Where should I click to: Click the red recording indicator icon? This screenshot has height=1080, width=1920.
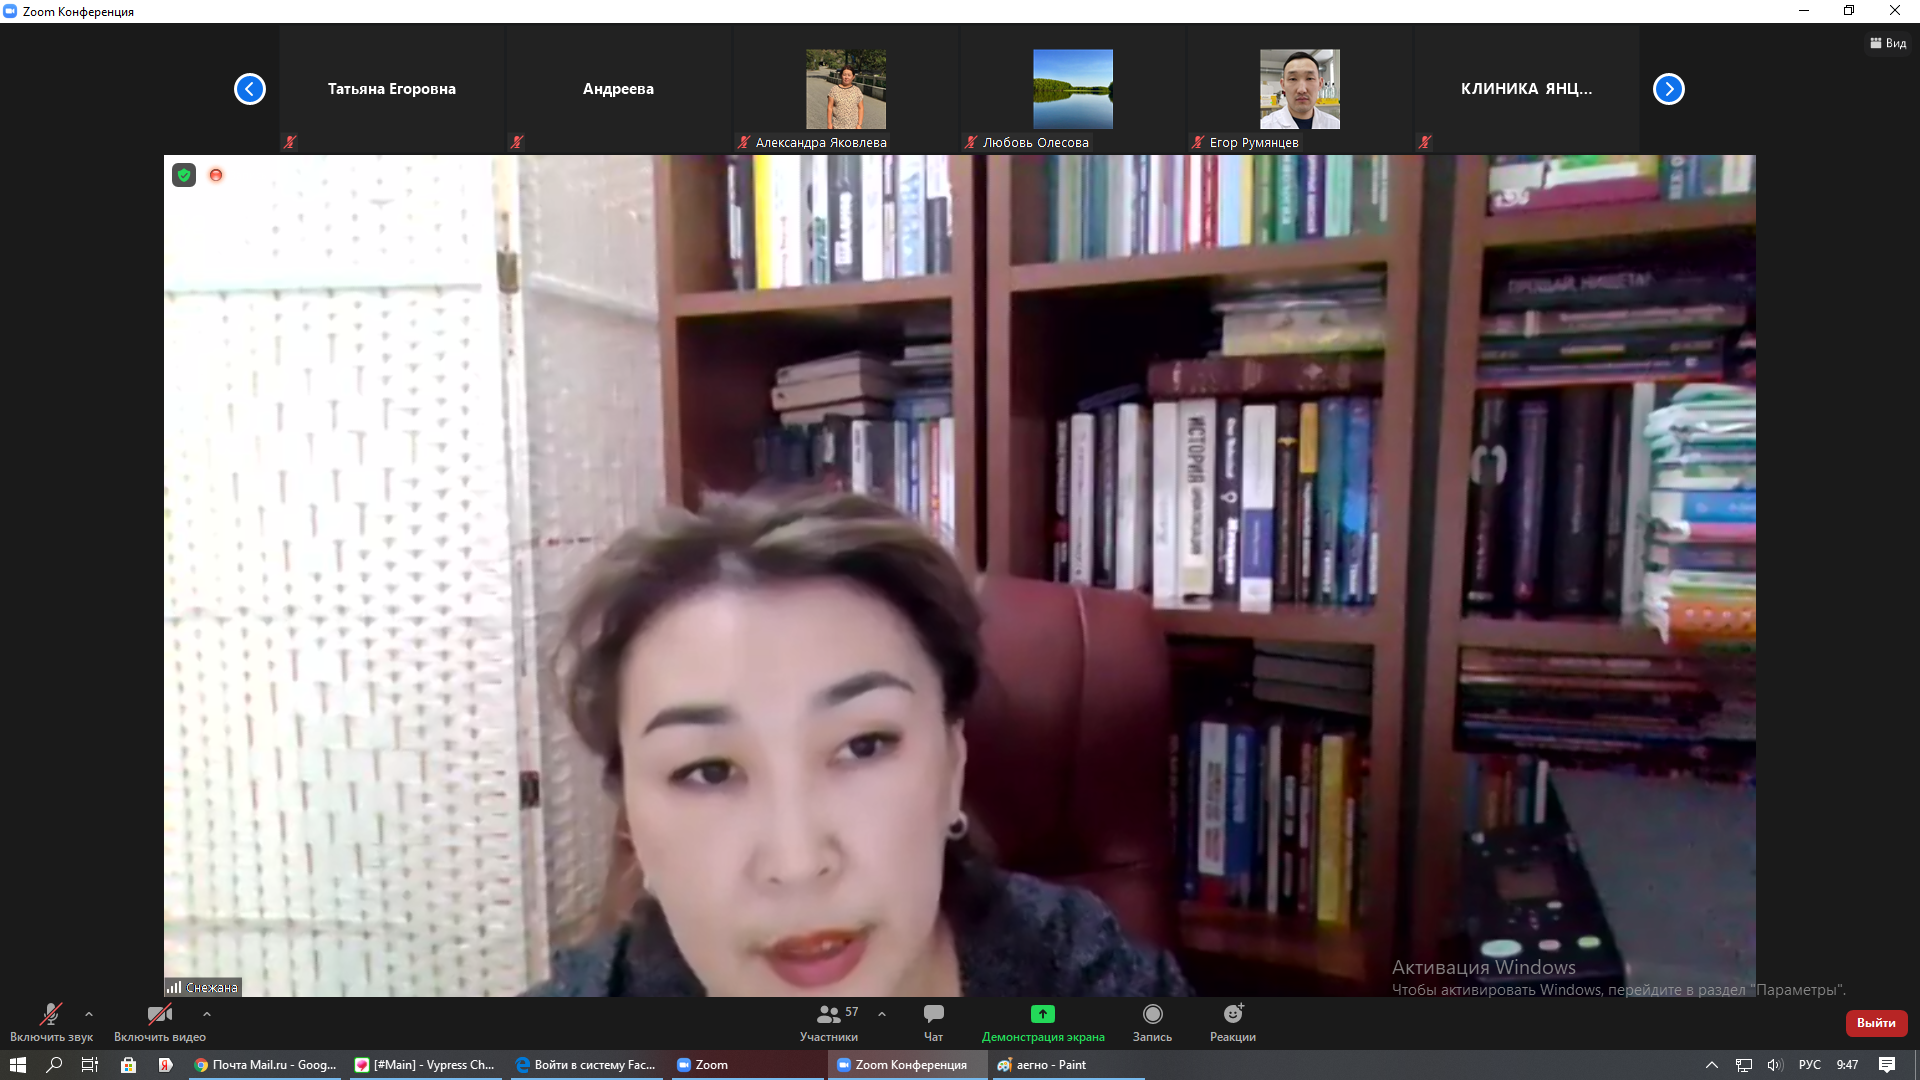click(216, 175)
